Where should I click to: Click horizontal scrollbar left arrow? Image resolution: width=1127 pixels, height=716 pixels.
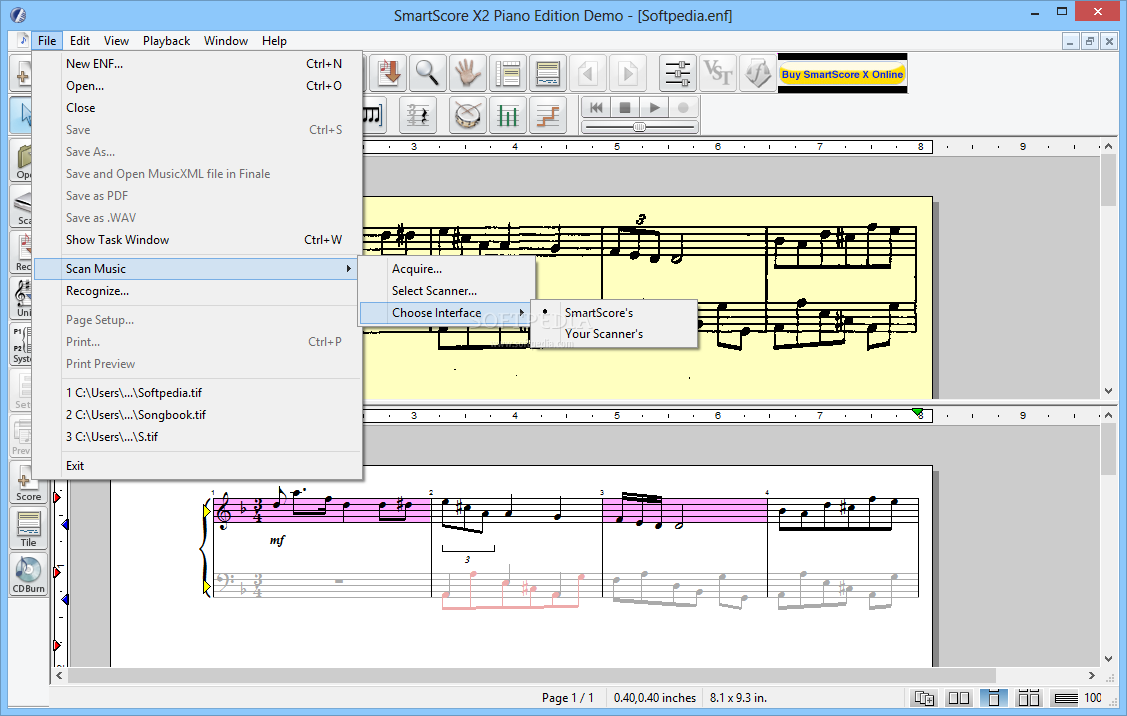(x=59, y=676)
